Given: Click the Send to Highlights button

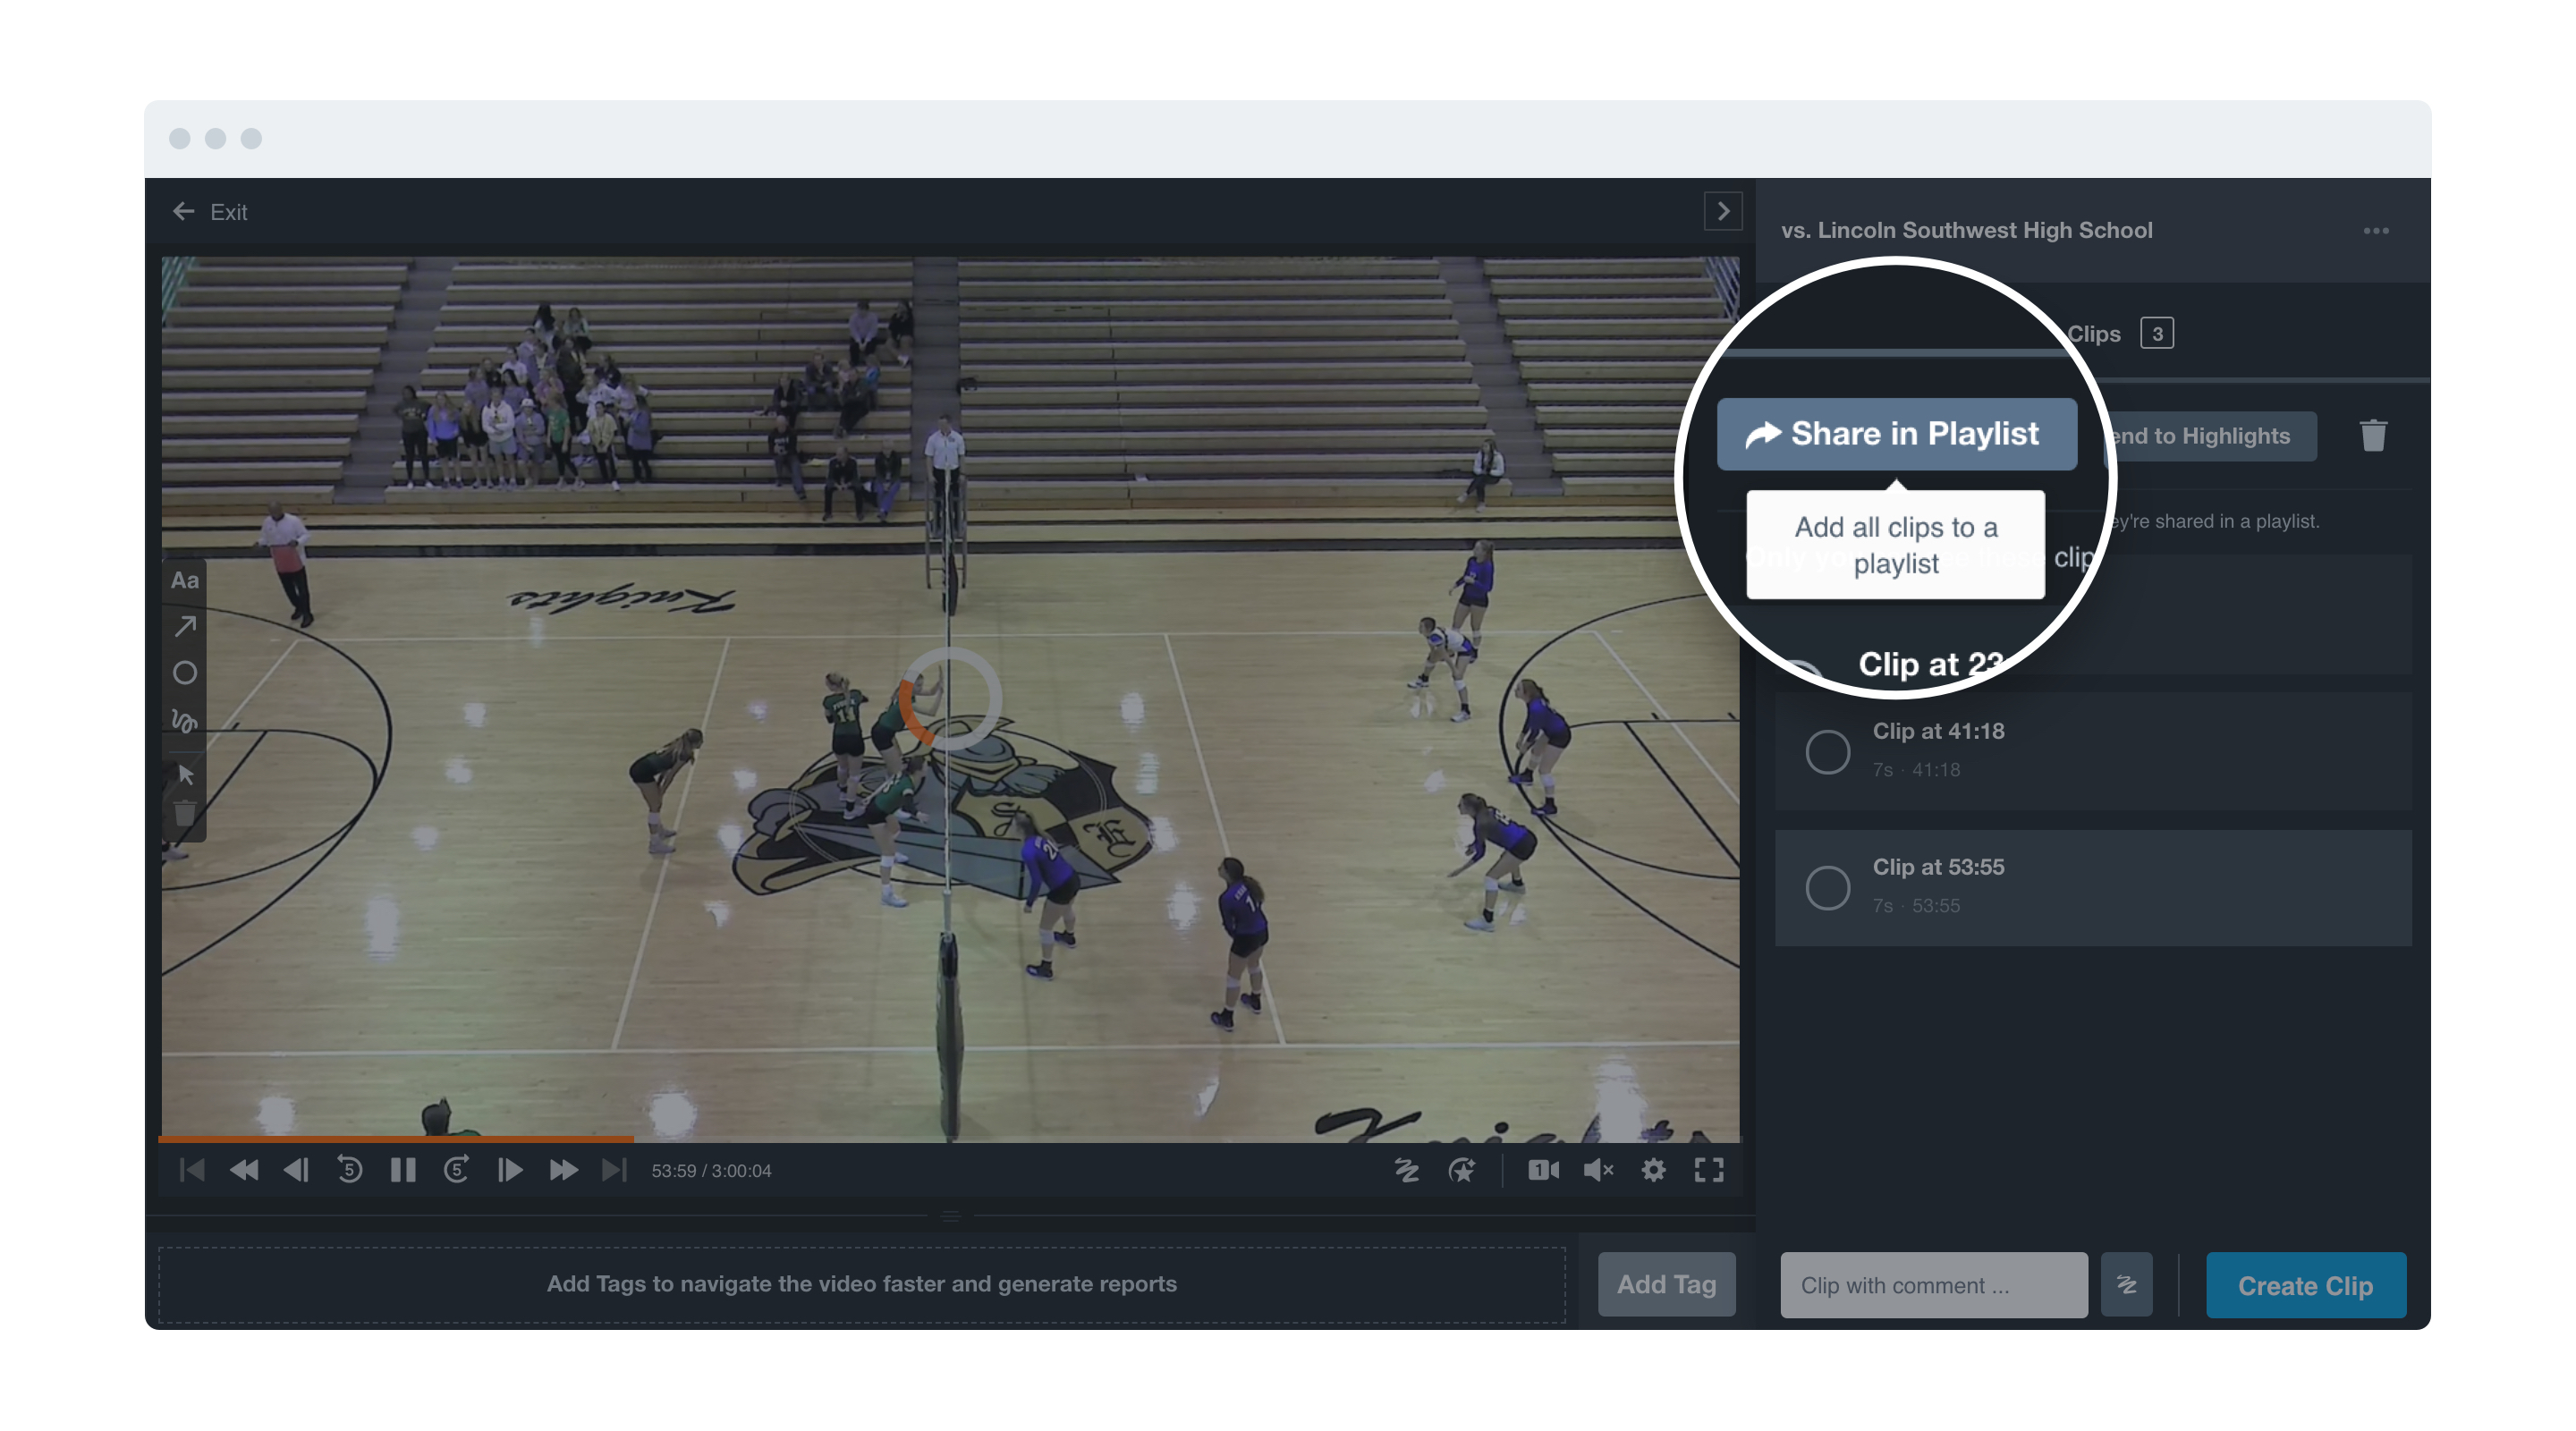Looking at the screenshot, I should point(2210,436).
